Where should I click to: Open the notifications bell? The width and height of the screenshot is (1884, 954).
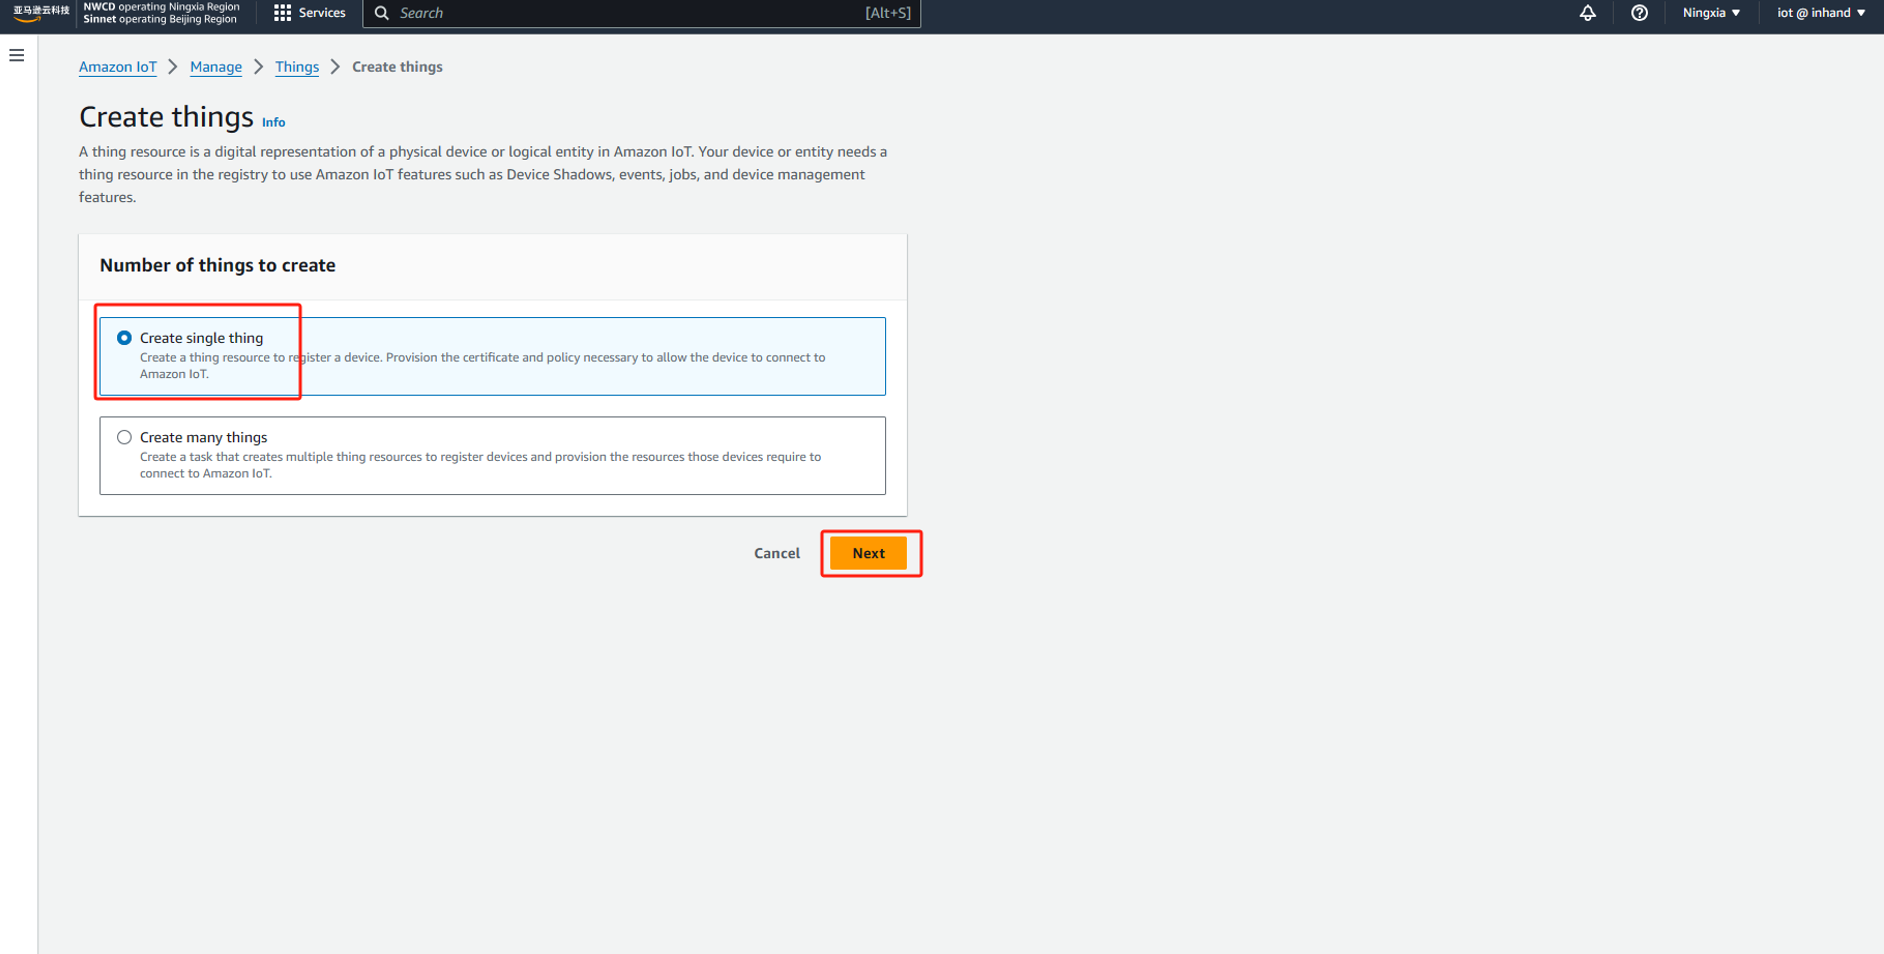(x=1587, y=13)
